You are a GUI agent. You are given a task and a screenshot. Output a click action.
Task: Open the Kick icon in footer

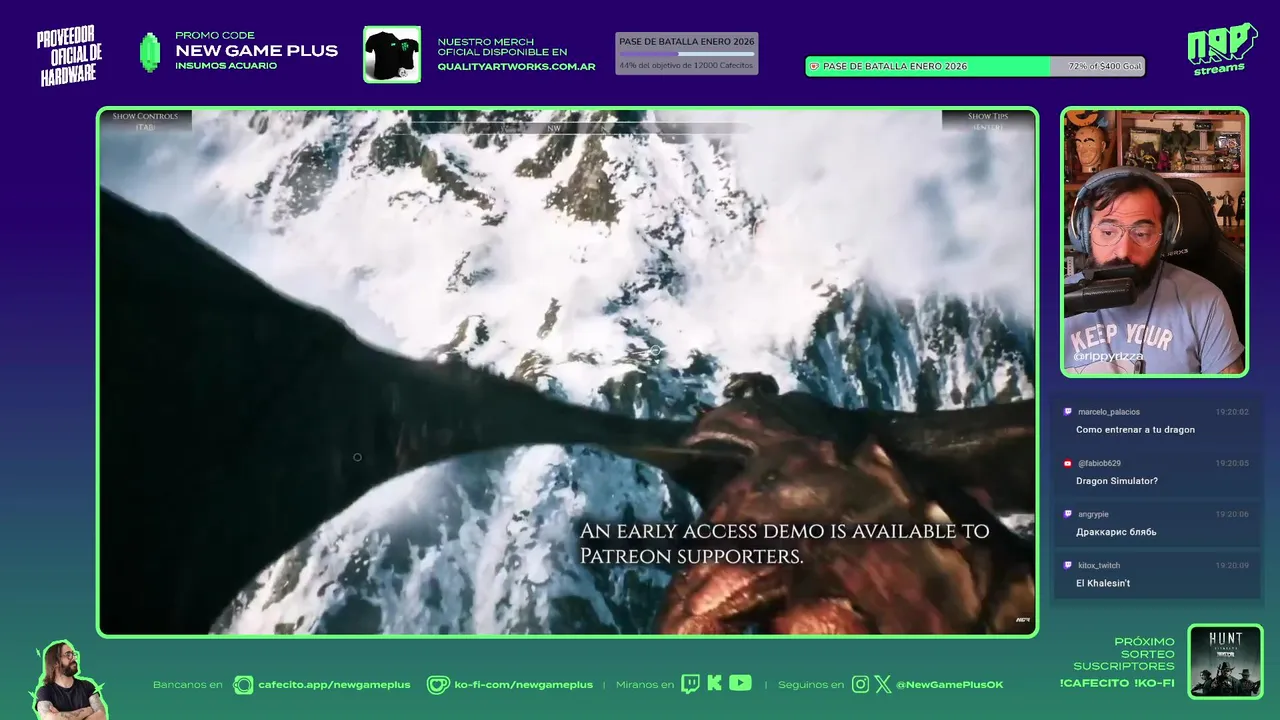(x=714, y=684)
